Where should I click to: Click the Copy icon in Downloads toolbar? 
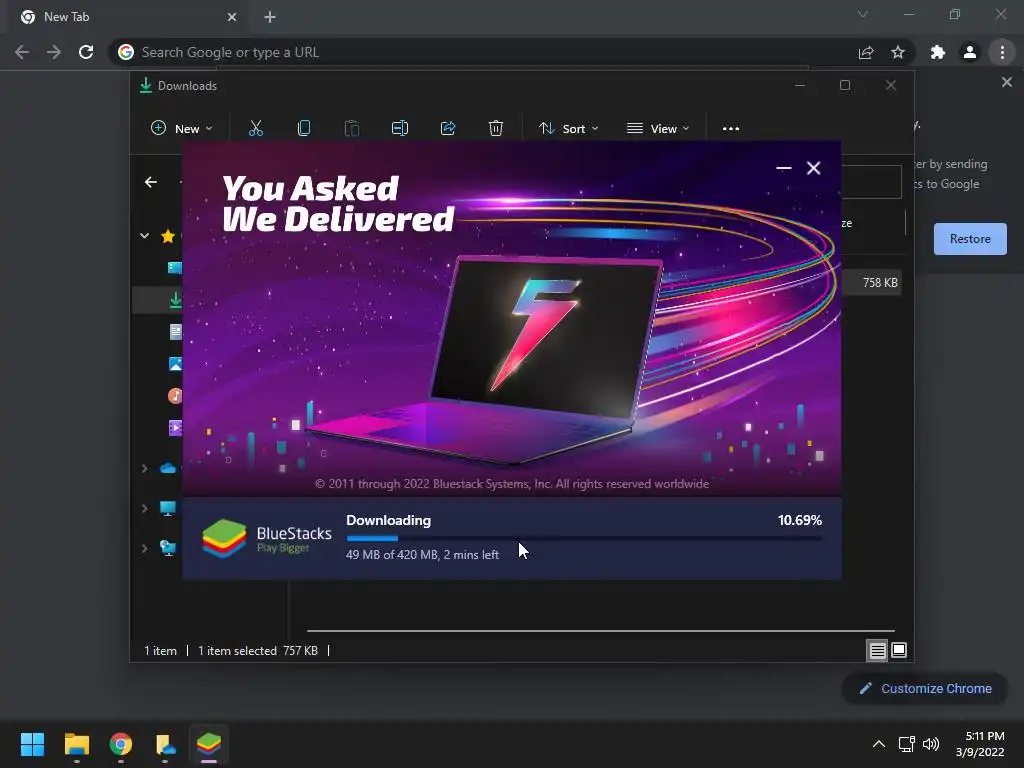coord(304,128)
